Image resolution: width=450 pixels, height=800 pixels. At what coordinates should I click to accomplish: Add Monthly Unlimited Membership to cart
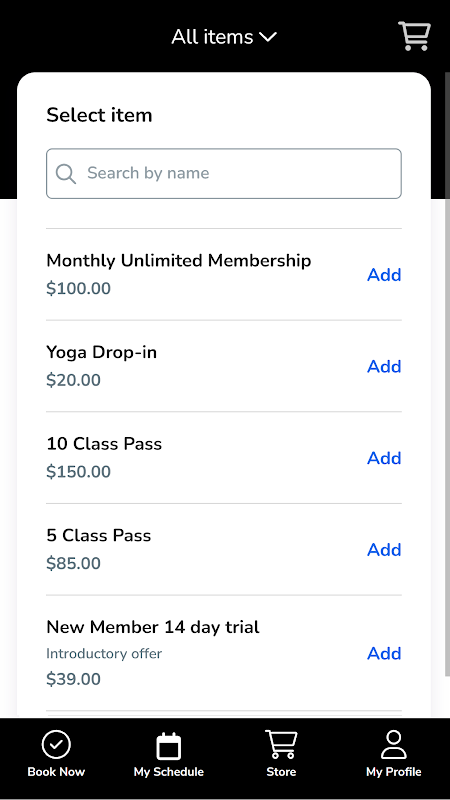pos(384,275)
